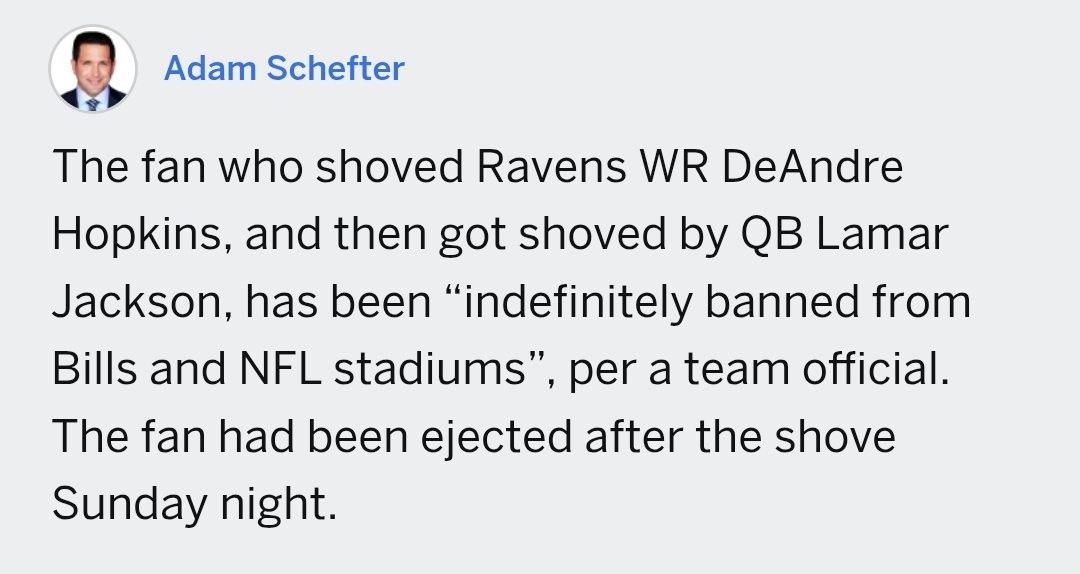Click Adam Schefter's profile photo
The width and height of the screenshot is (1080, 574).
[93, 69]
